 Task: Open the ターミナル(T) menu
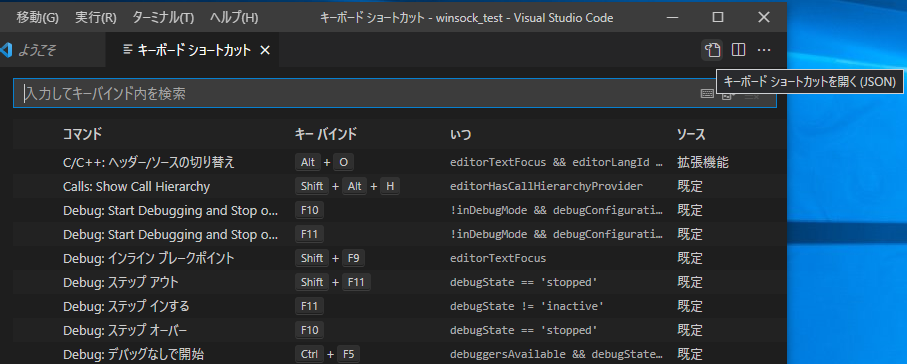(x=163, y=17)
